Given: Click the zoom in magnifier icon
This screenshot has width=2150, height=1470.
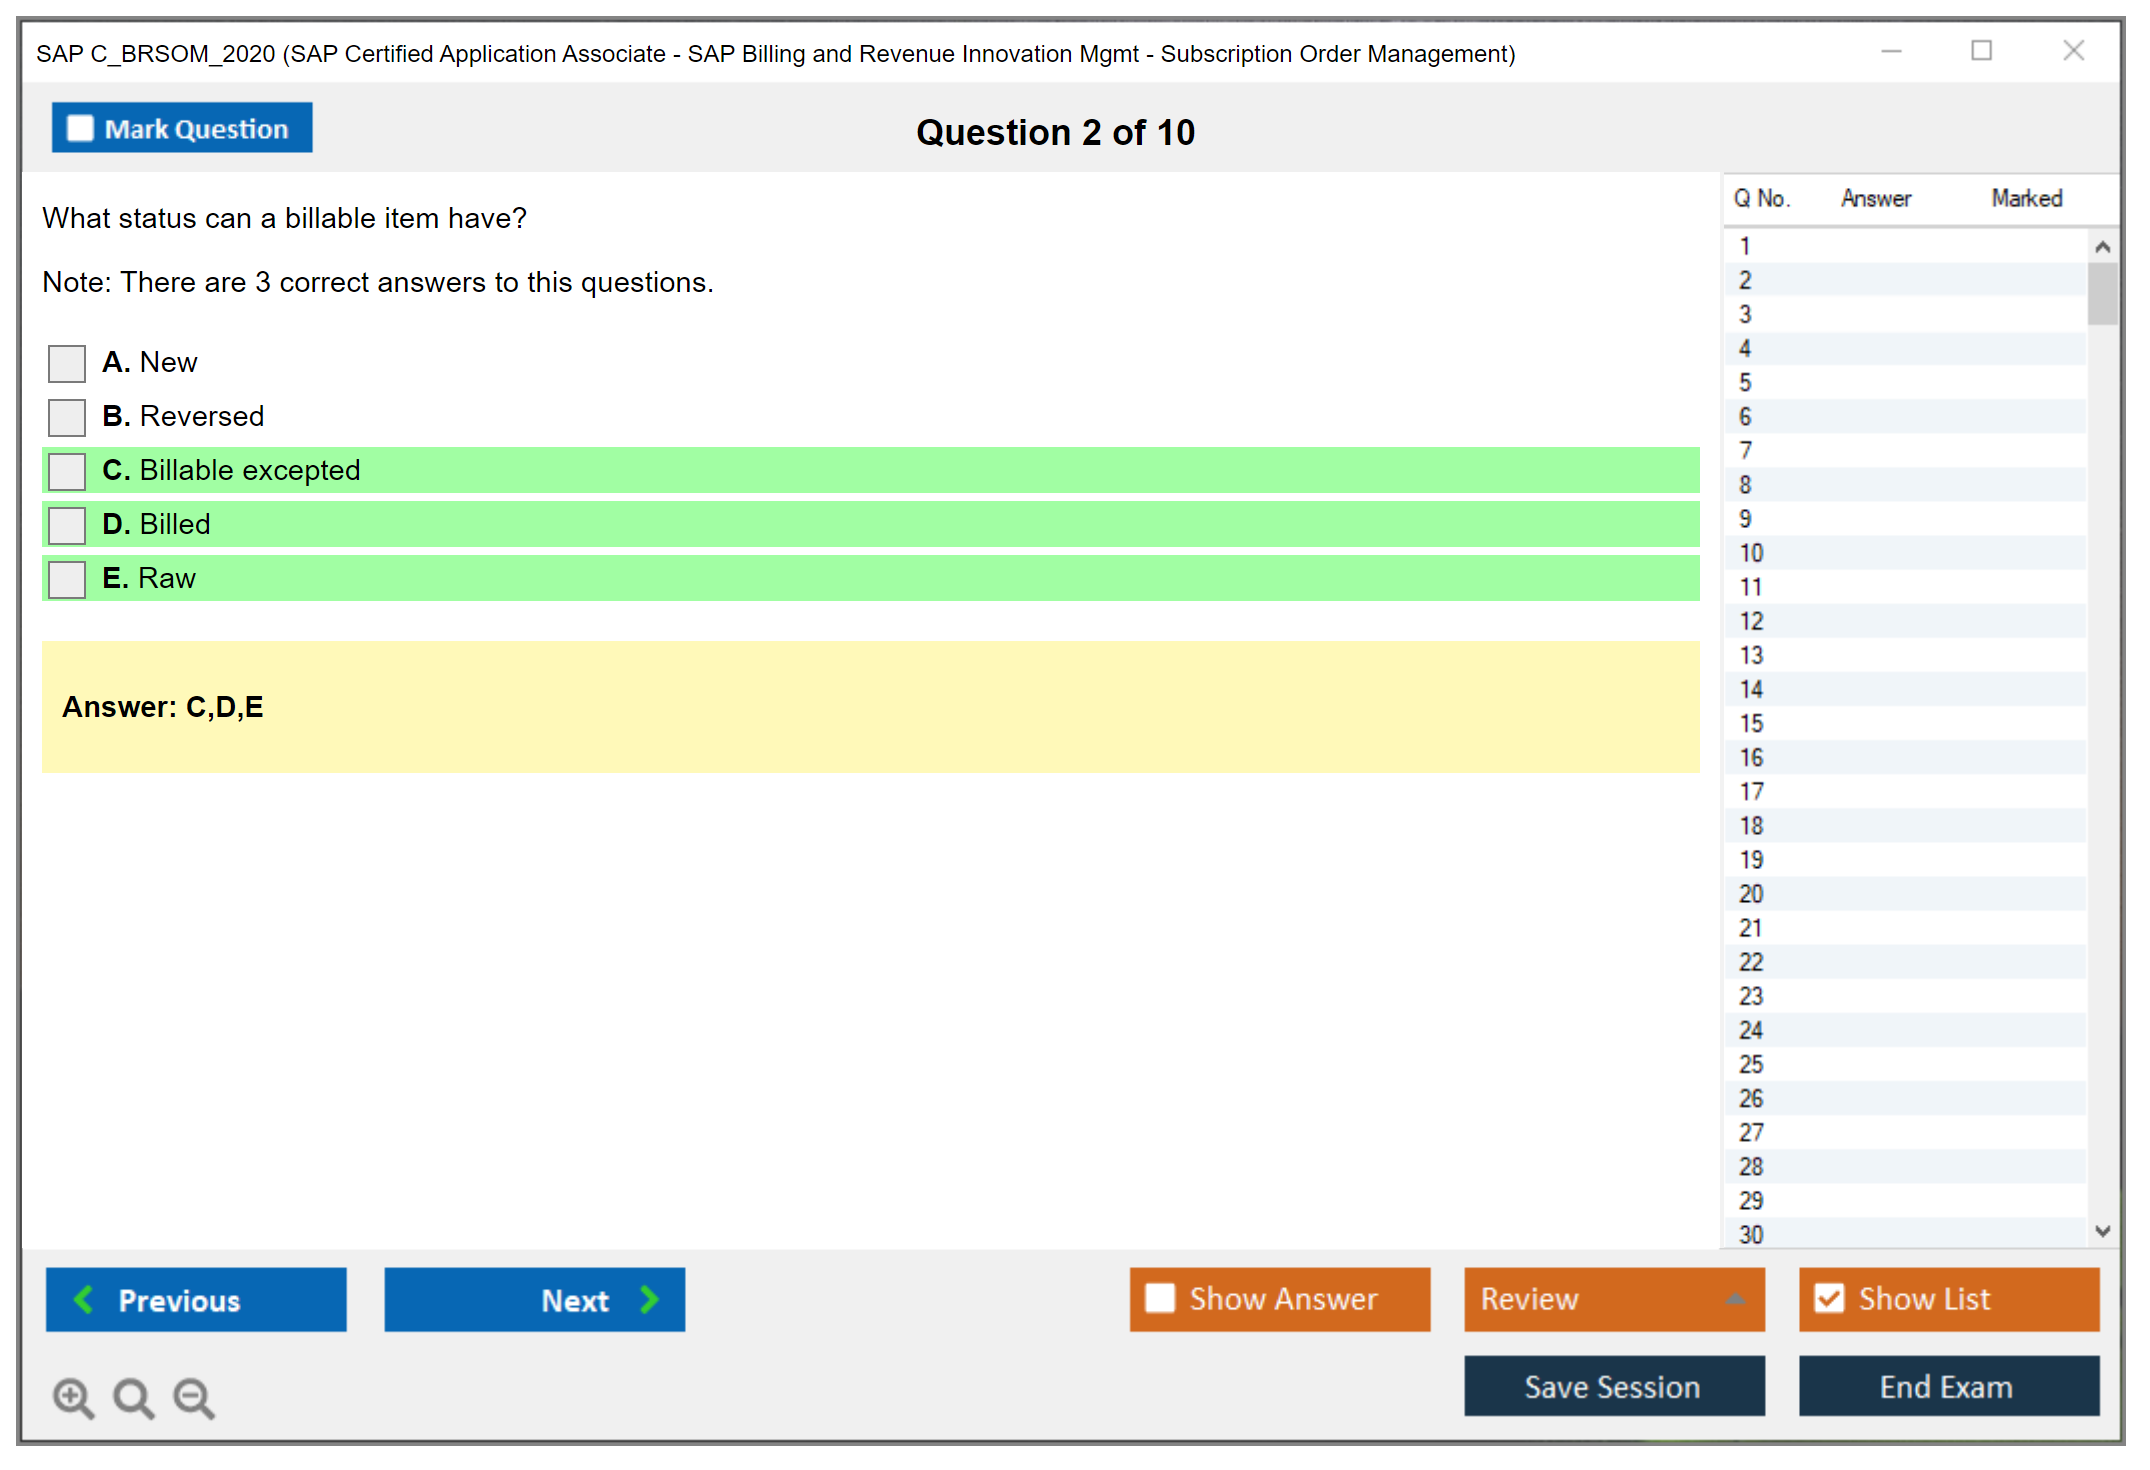Looking at the screenshot, I should [73, 1397].
